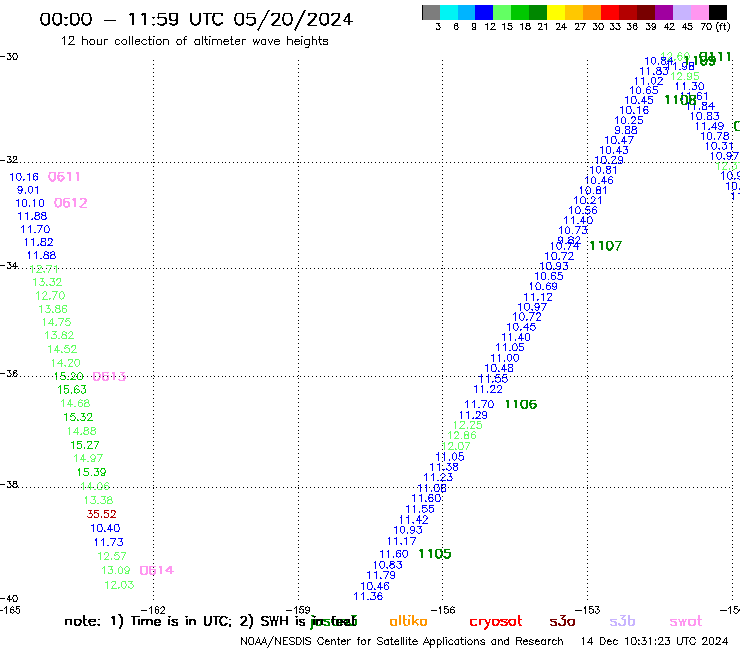Image resolution: width=740 pixels, height=650 pixels.
Task: Click the longitude axis label -159
Action: click(x=298, y=610)
